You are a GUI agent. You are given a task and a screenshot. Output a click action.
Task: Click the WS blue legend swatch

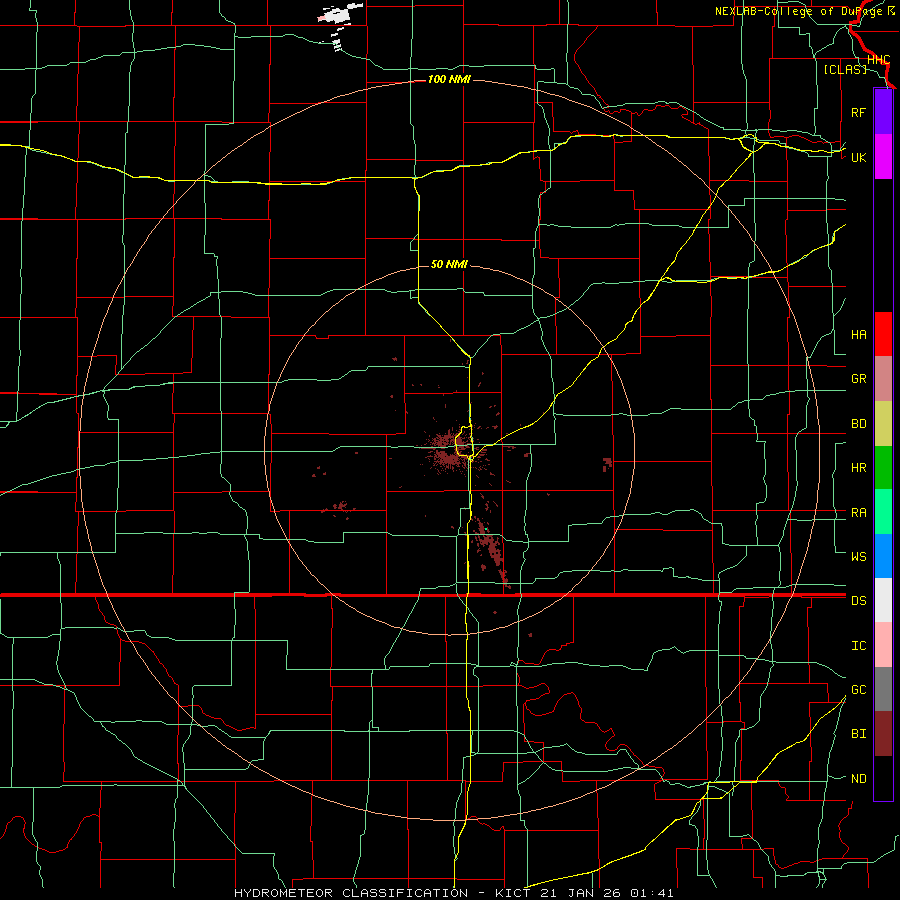point(883,556)
